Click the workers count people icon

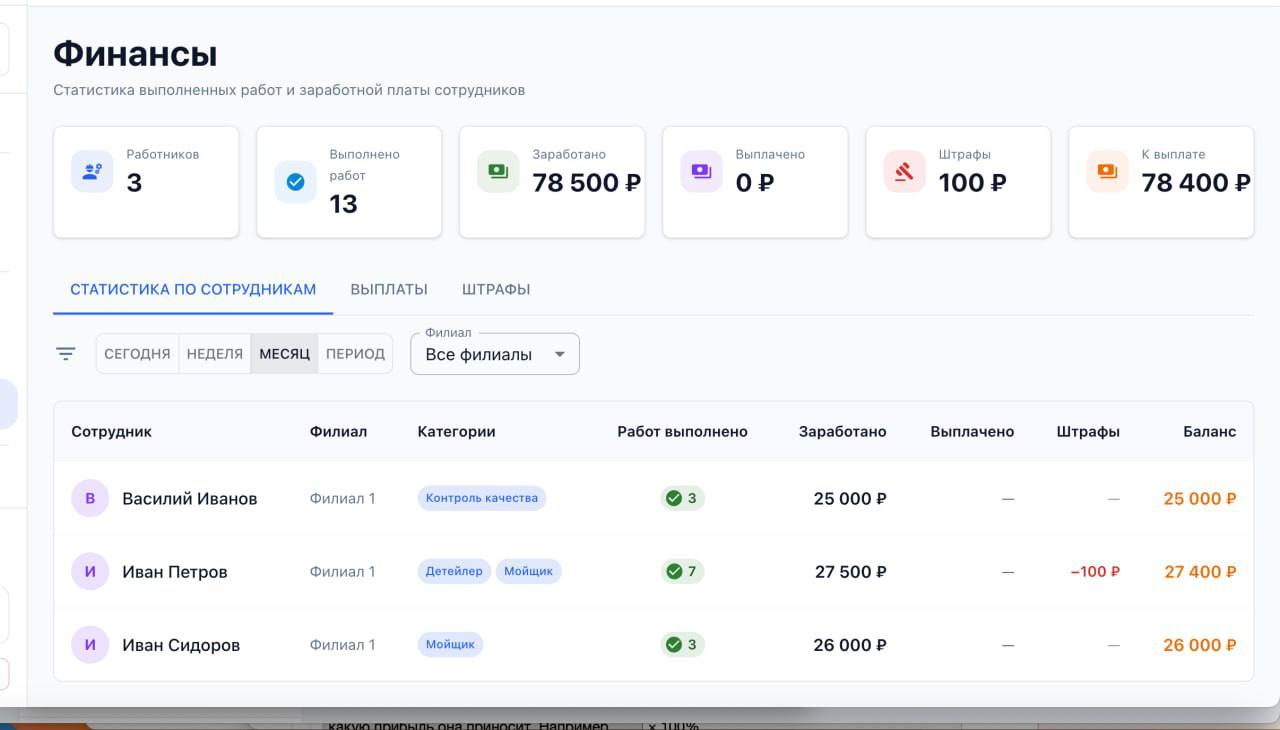tap(92, 171)
